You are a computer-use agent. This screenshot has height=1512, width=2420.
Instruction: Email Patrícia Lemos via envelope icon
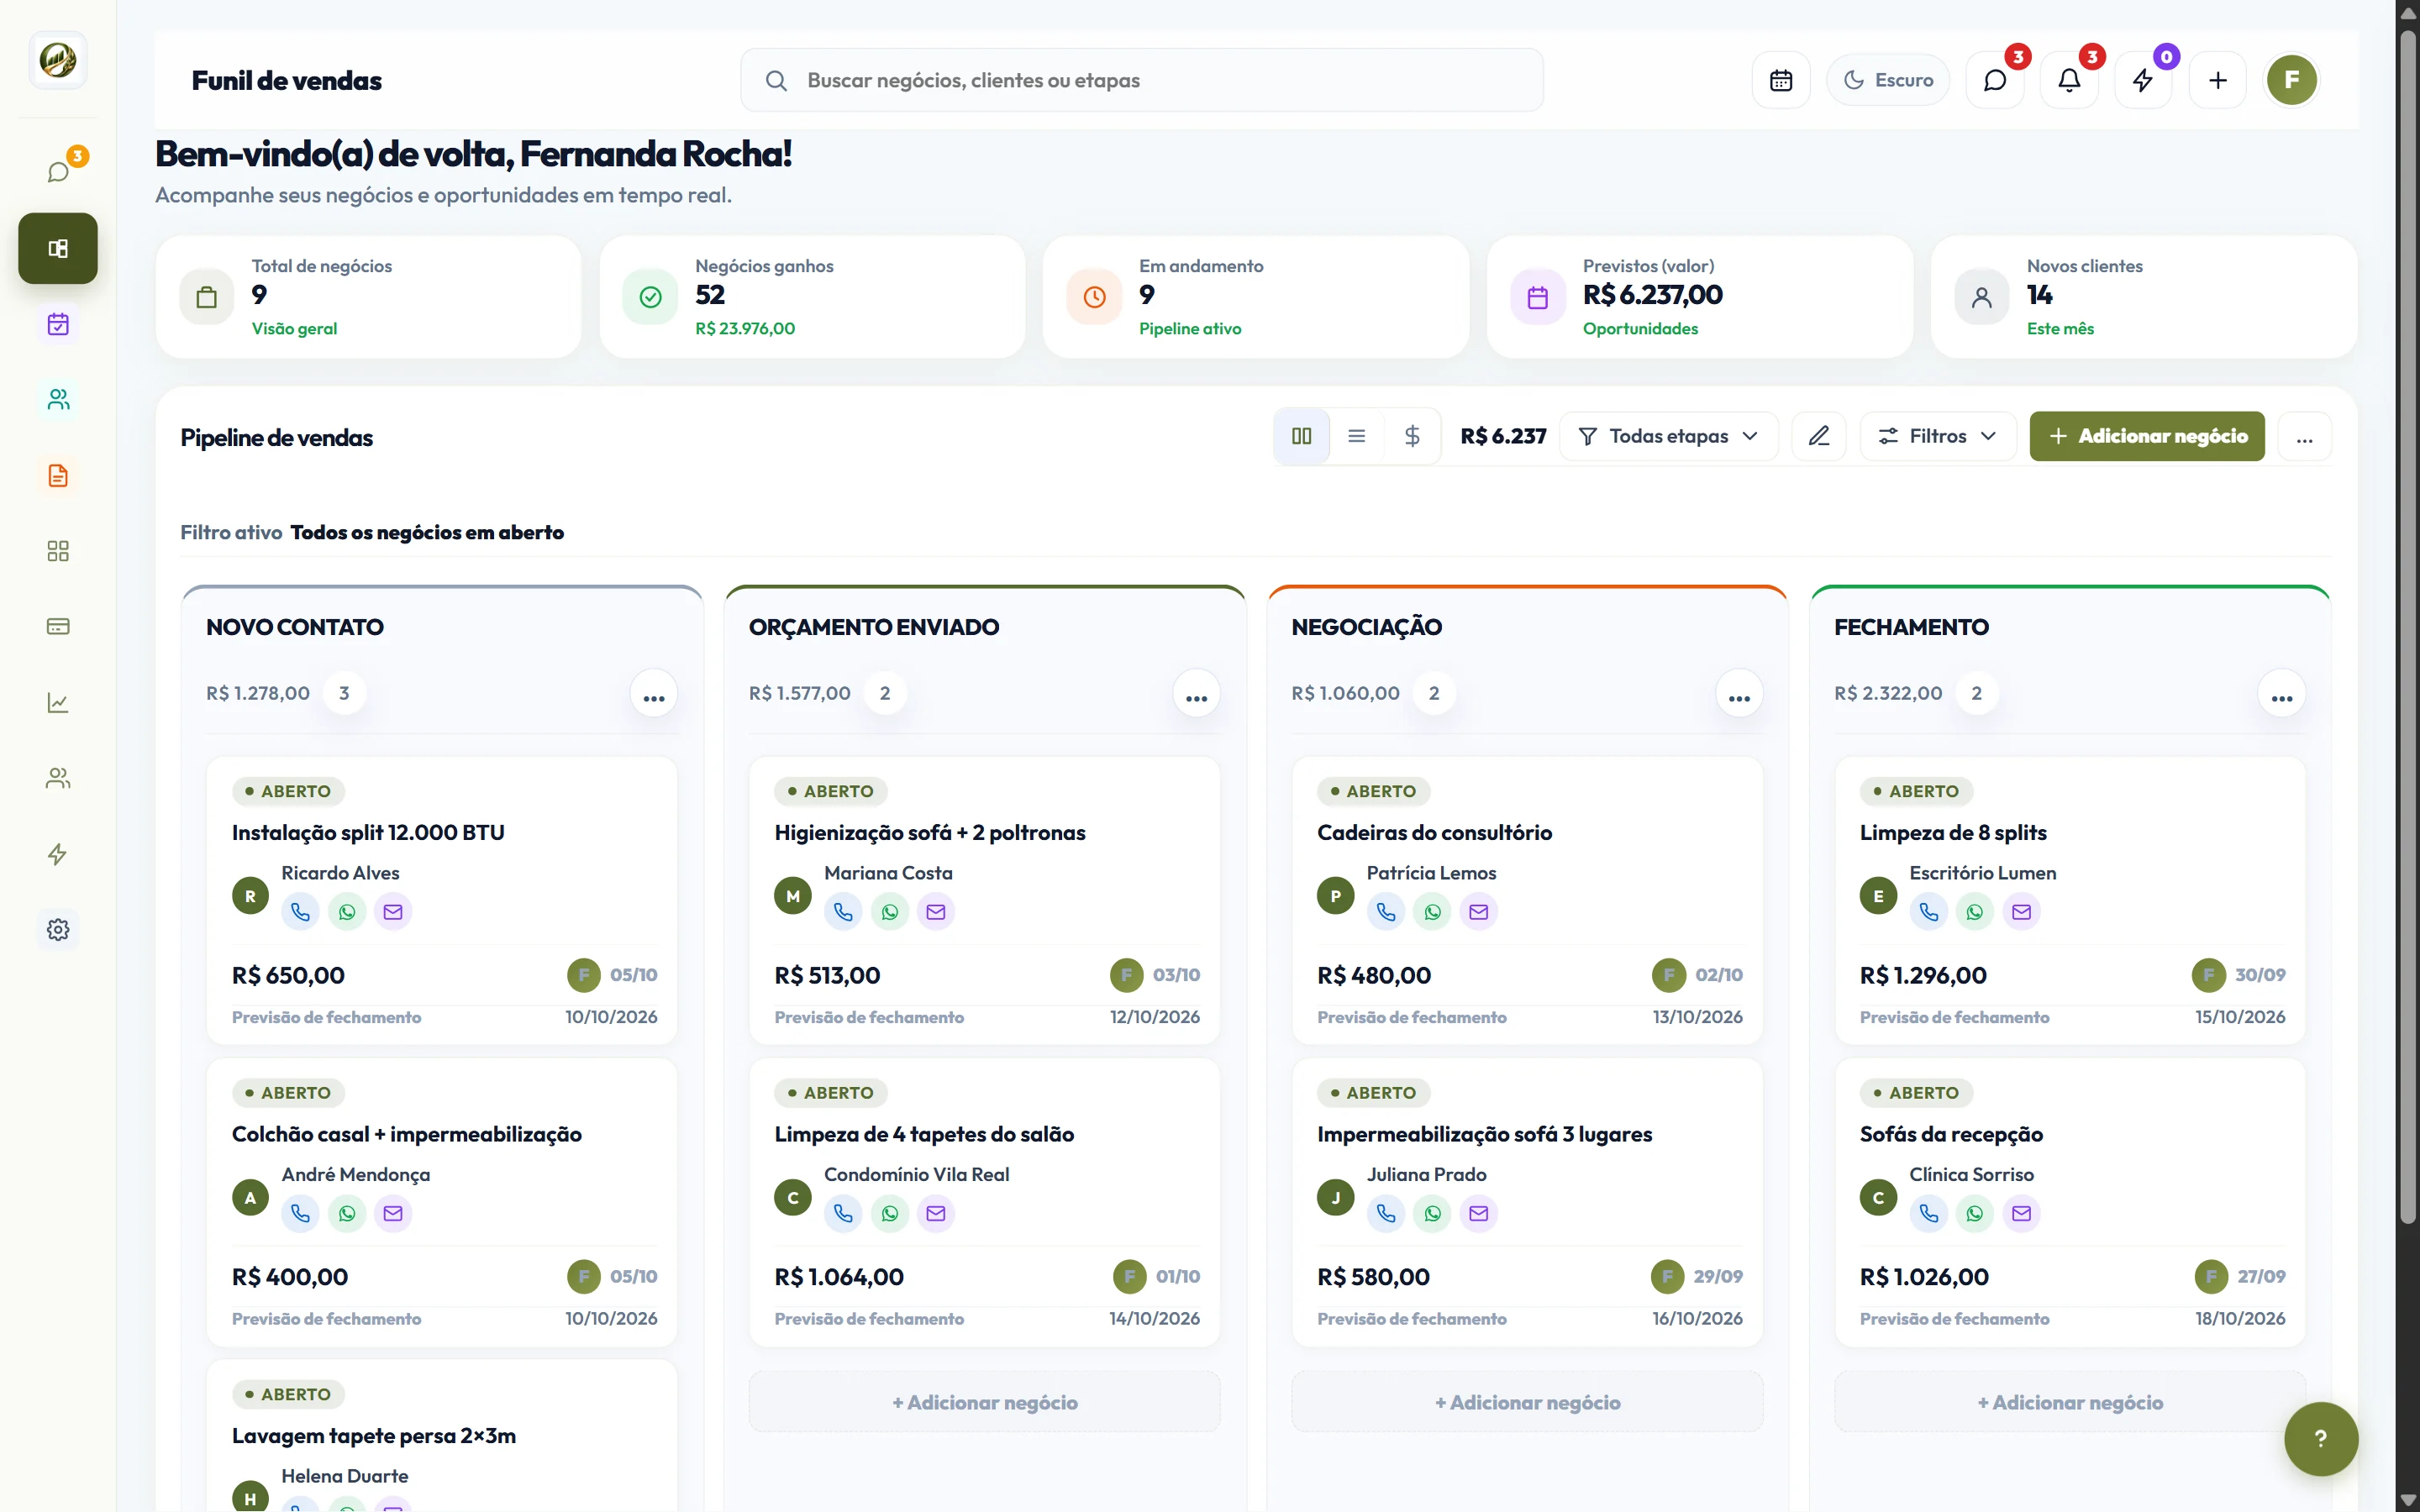(x=1478, y=911)
